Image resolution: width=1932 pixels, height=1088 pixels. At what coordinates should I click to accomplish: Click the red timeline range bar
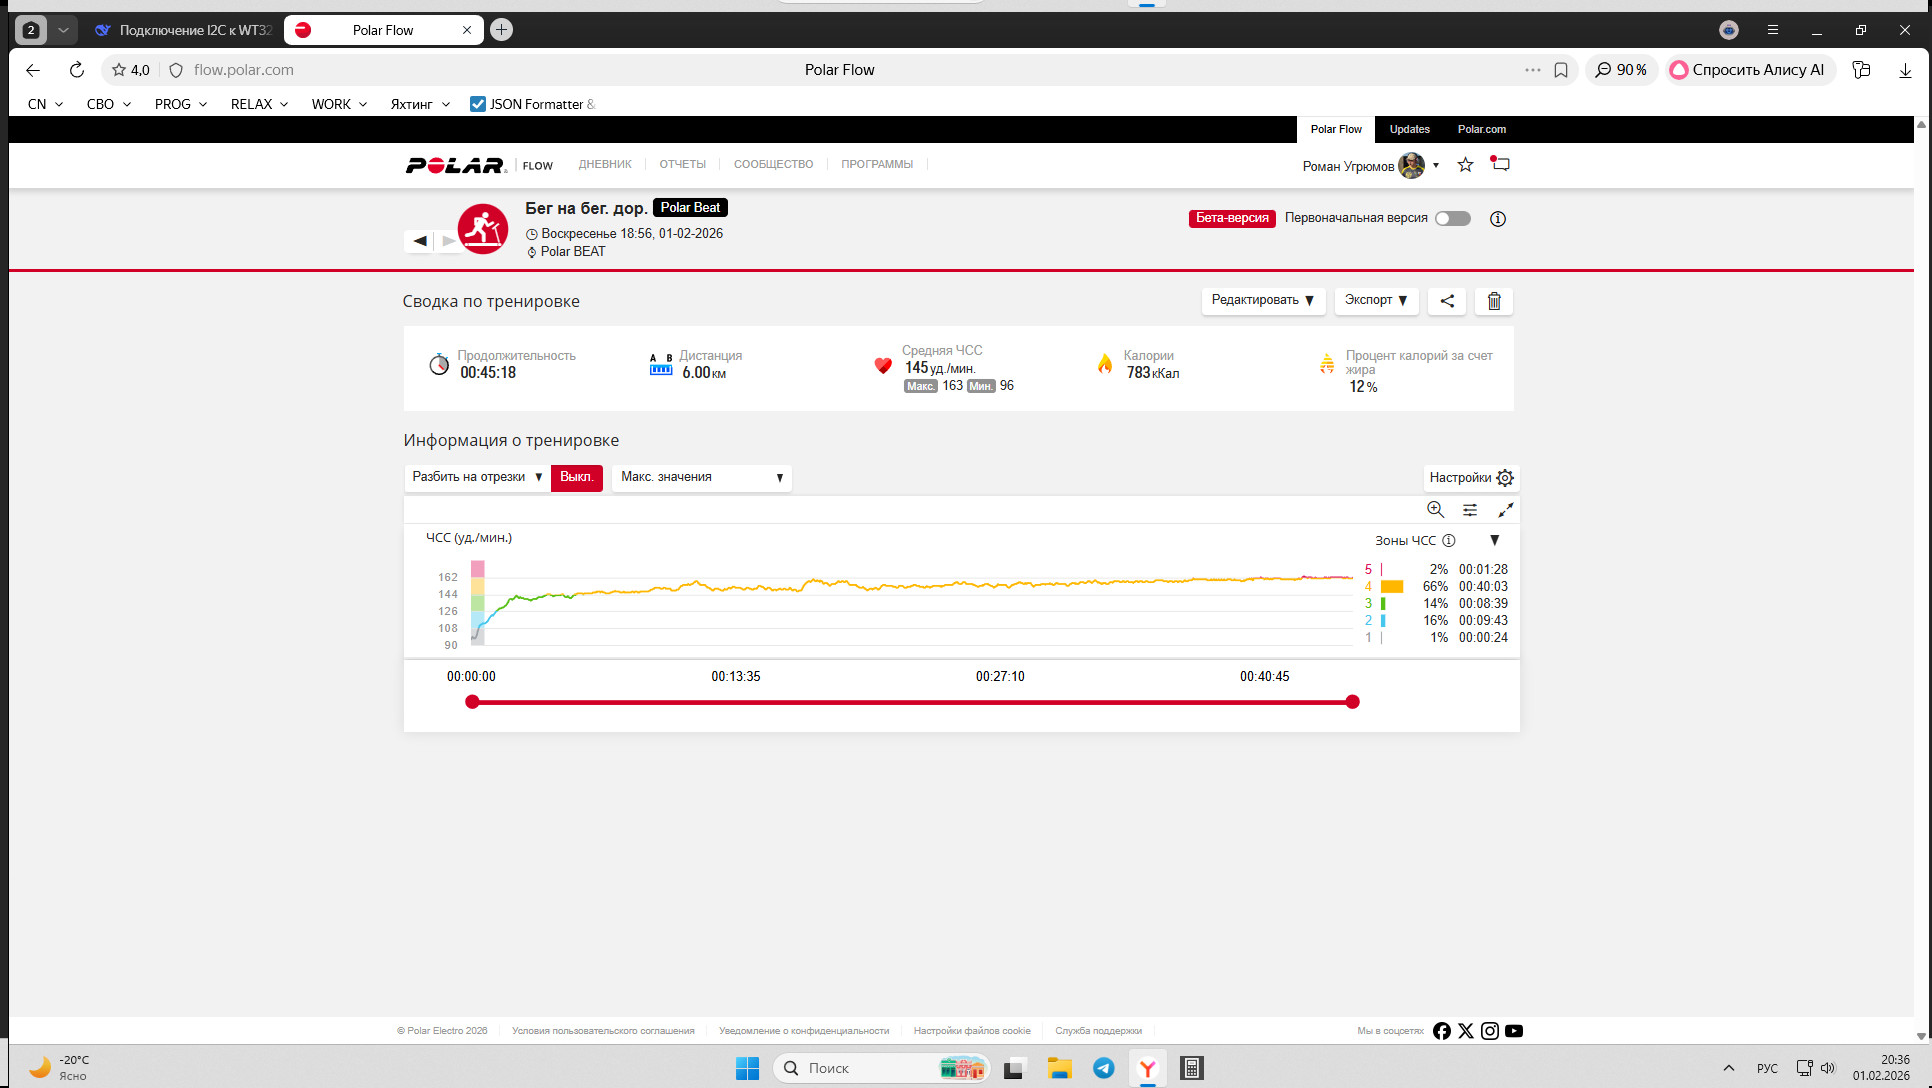pos(912,702)
